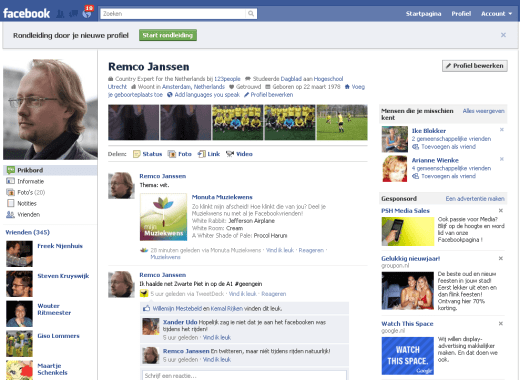
Task: Open Ike Blokker profile name
Action: [x=429, y=131]
